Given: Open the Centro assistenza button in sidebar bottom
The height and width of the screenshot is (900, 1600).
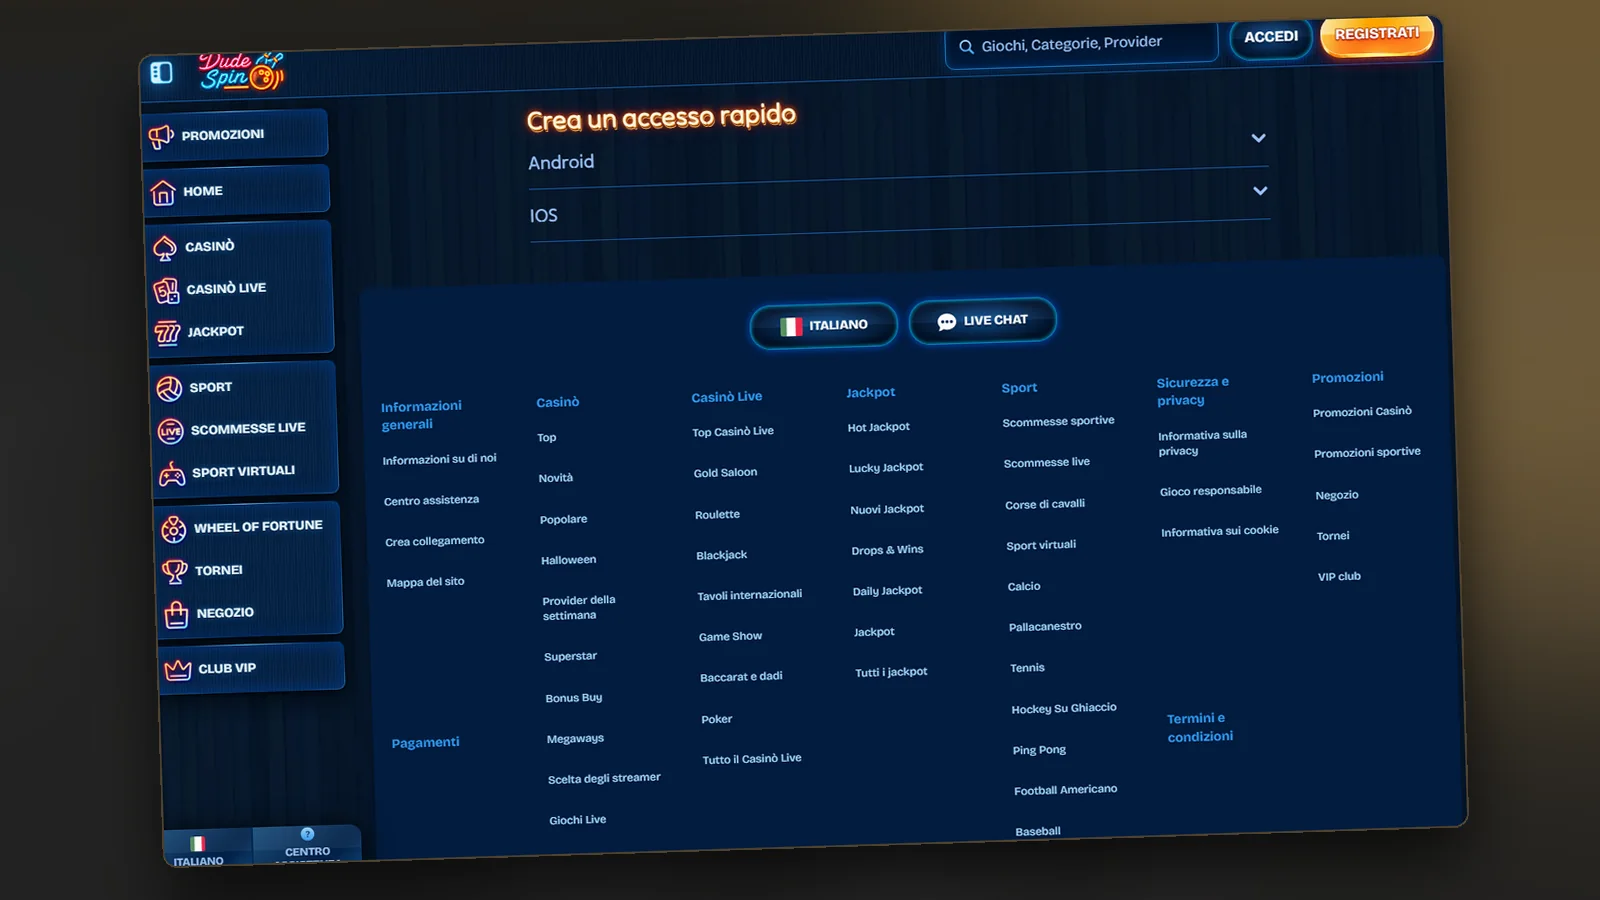Looking at the screenshot, I should point(307,846).
